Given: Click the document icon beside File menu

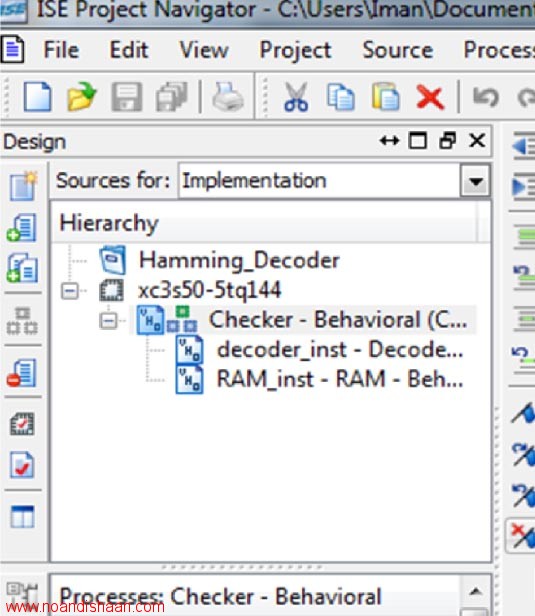Looking at the screenshot, I should coord(13,49).
